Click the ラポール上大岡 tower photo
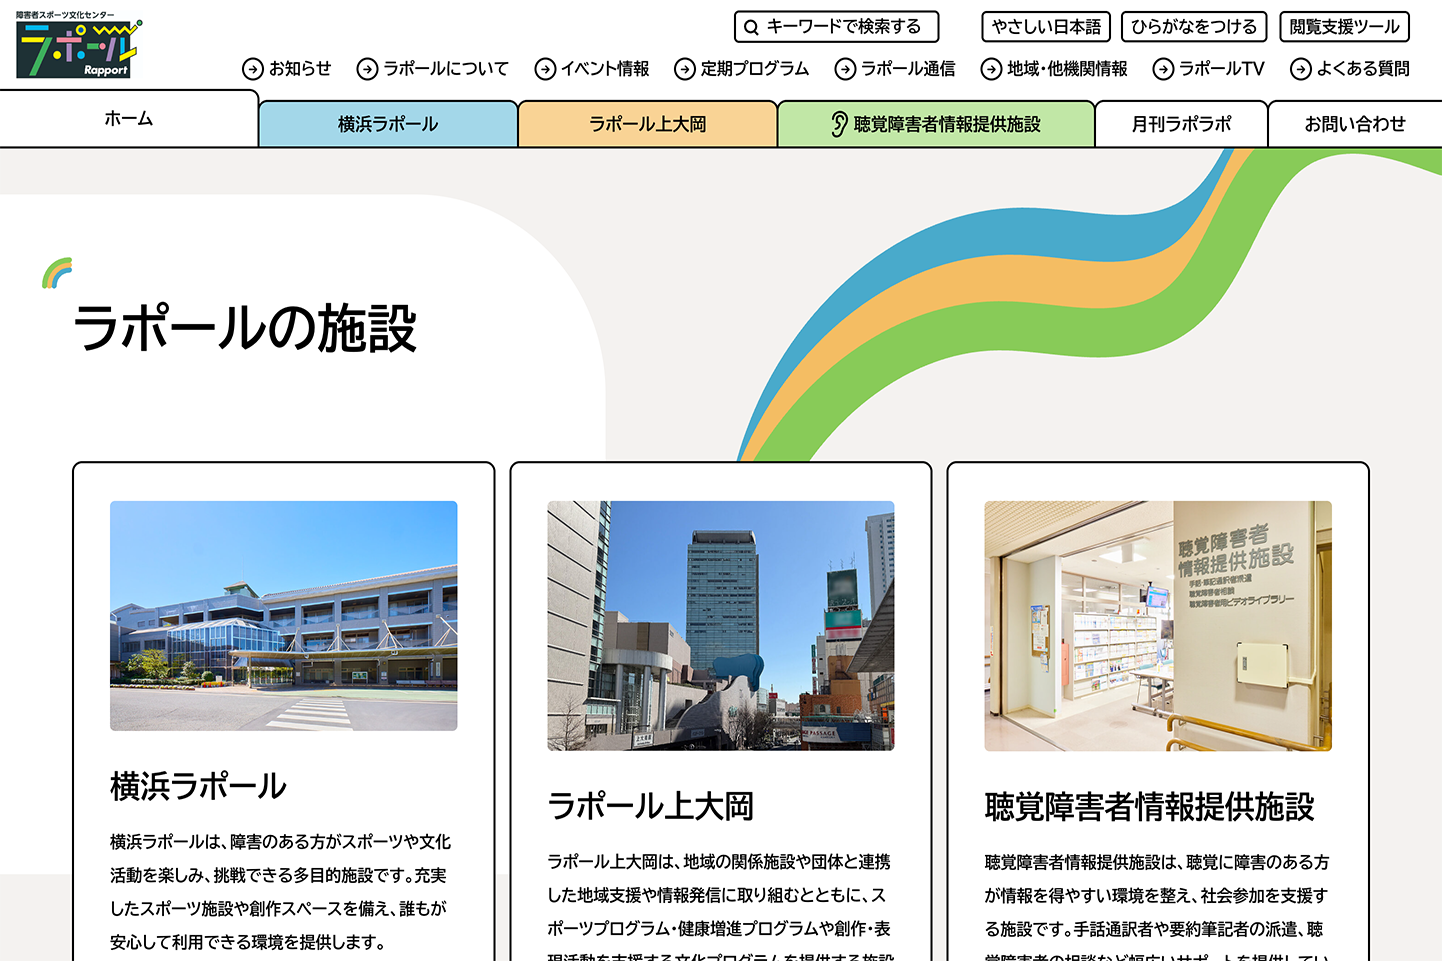Viewport: 1442px width, 961px height. [720, 626]
